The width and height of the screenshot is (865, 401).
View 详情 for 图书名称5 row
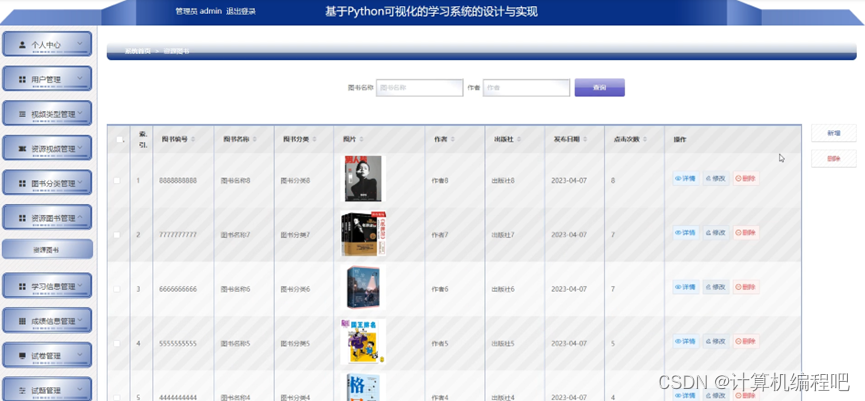click(686, 341)
